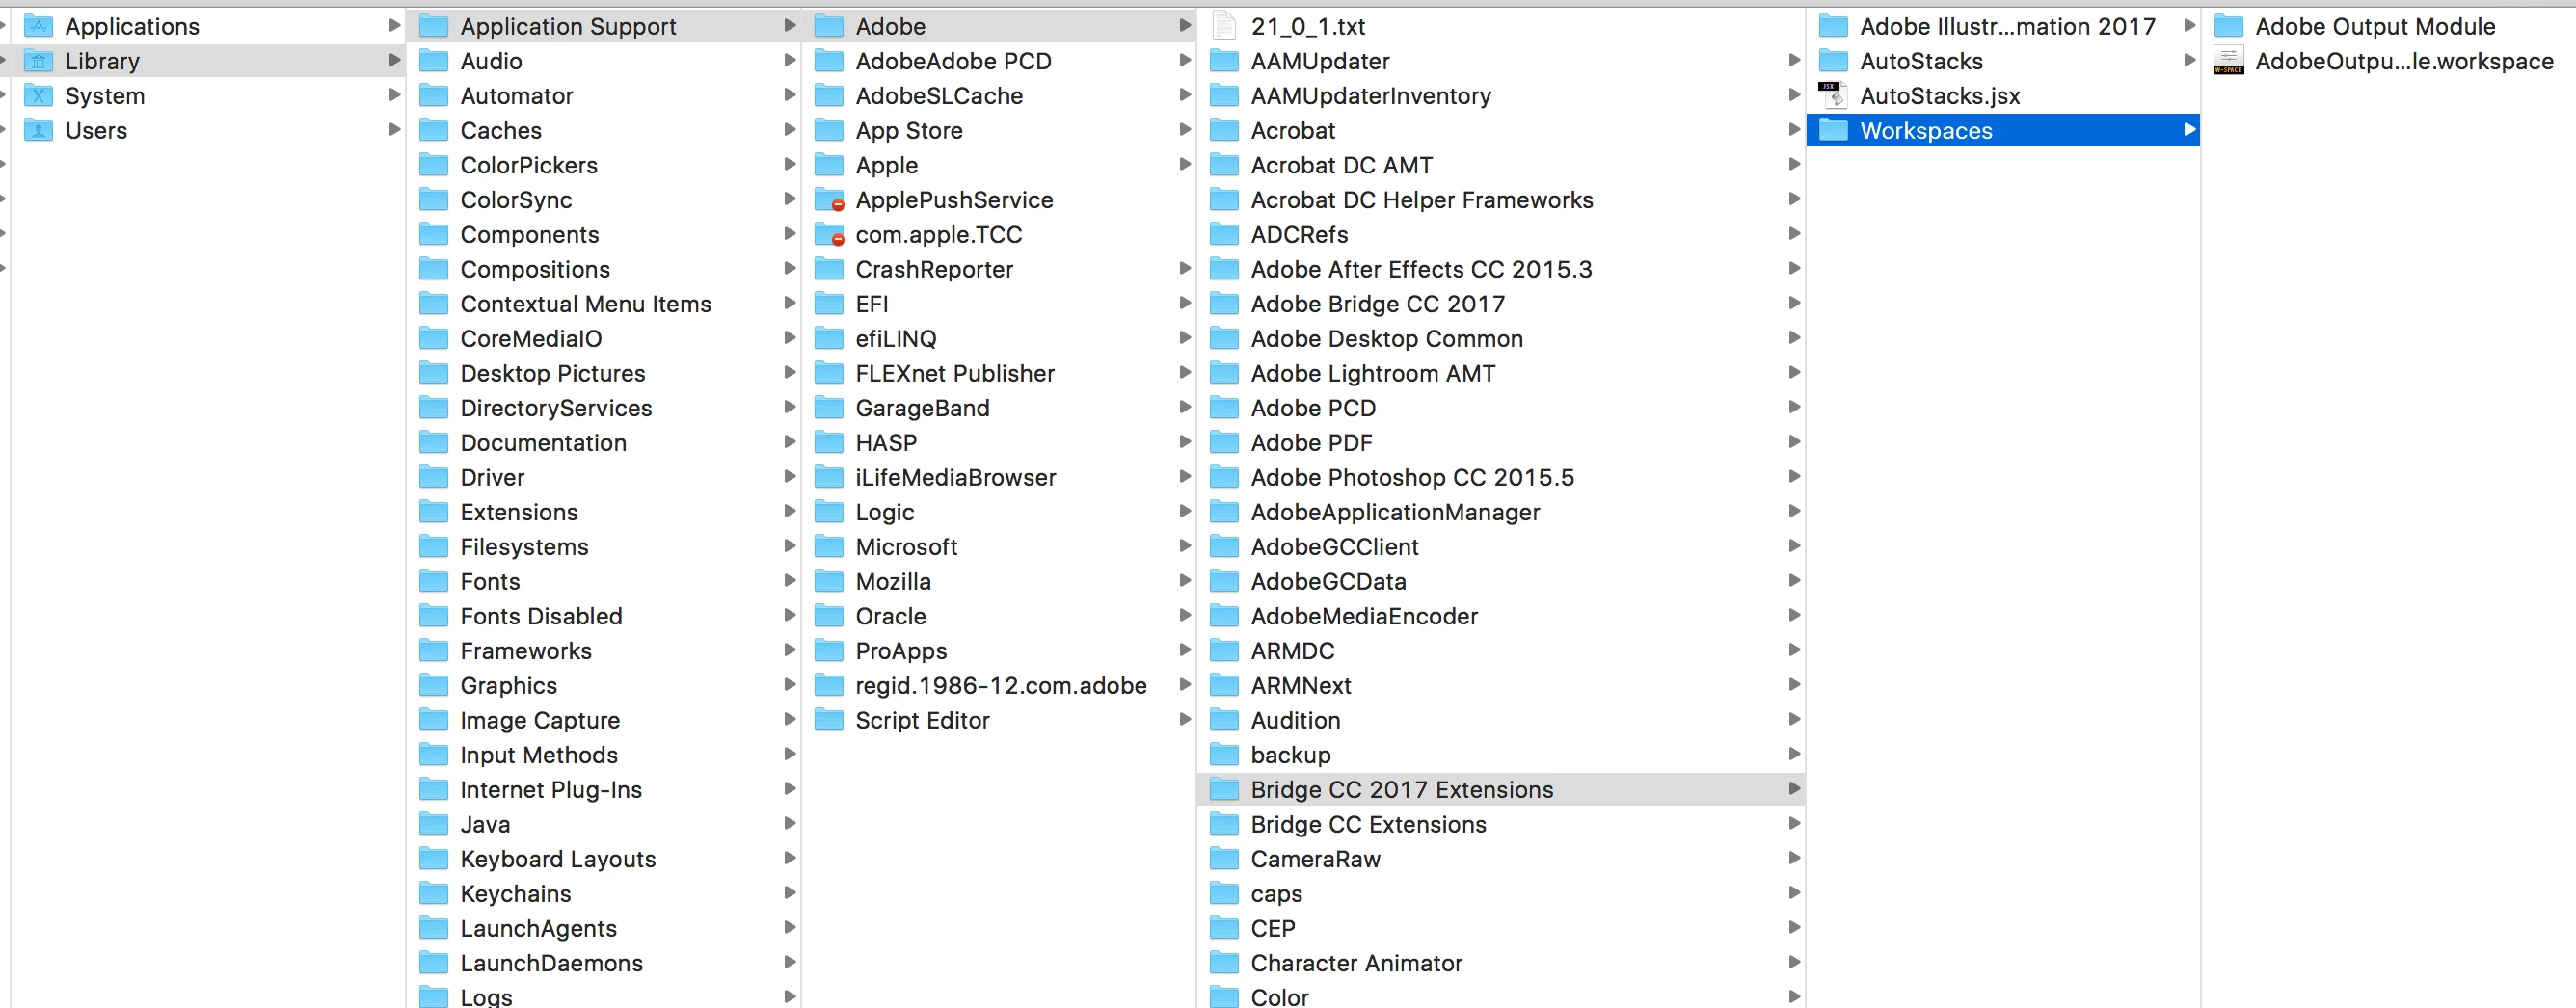Click the AutoStacks folder icon

pyautogui.click(x=1833, y=61)
